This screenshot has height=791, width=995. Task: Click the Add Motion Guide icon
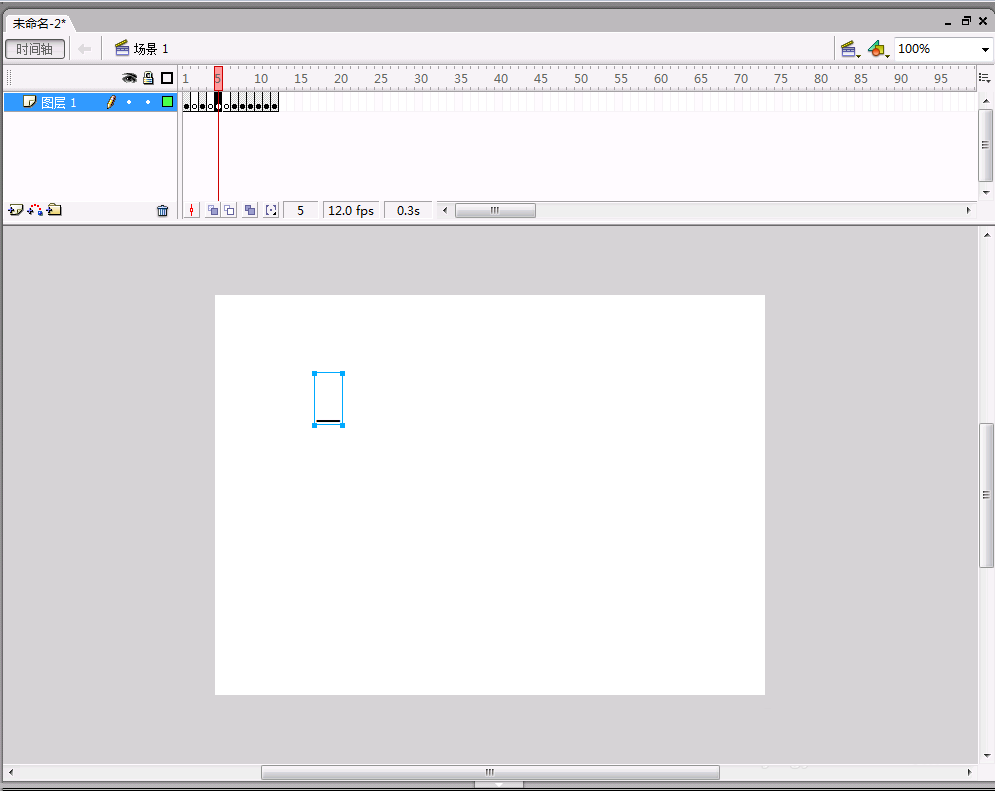point(36,210)
